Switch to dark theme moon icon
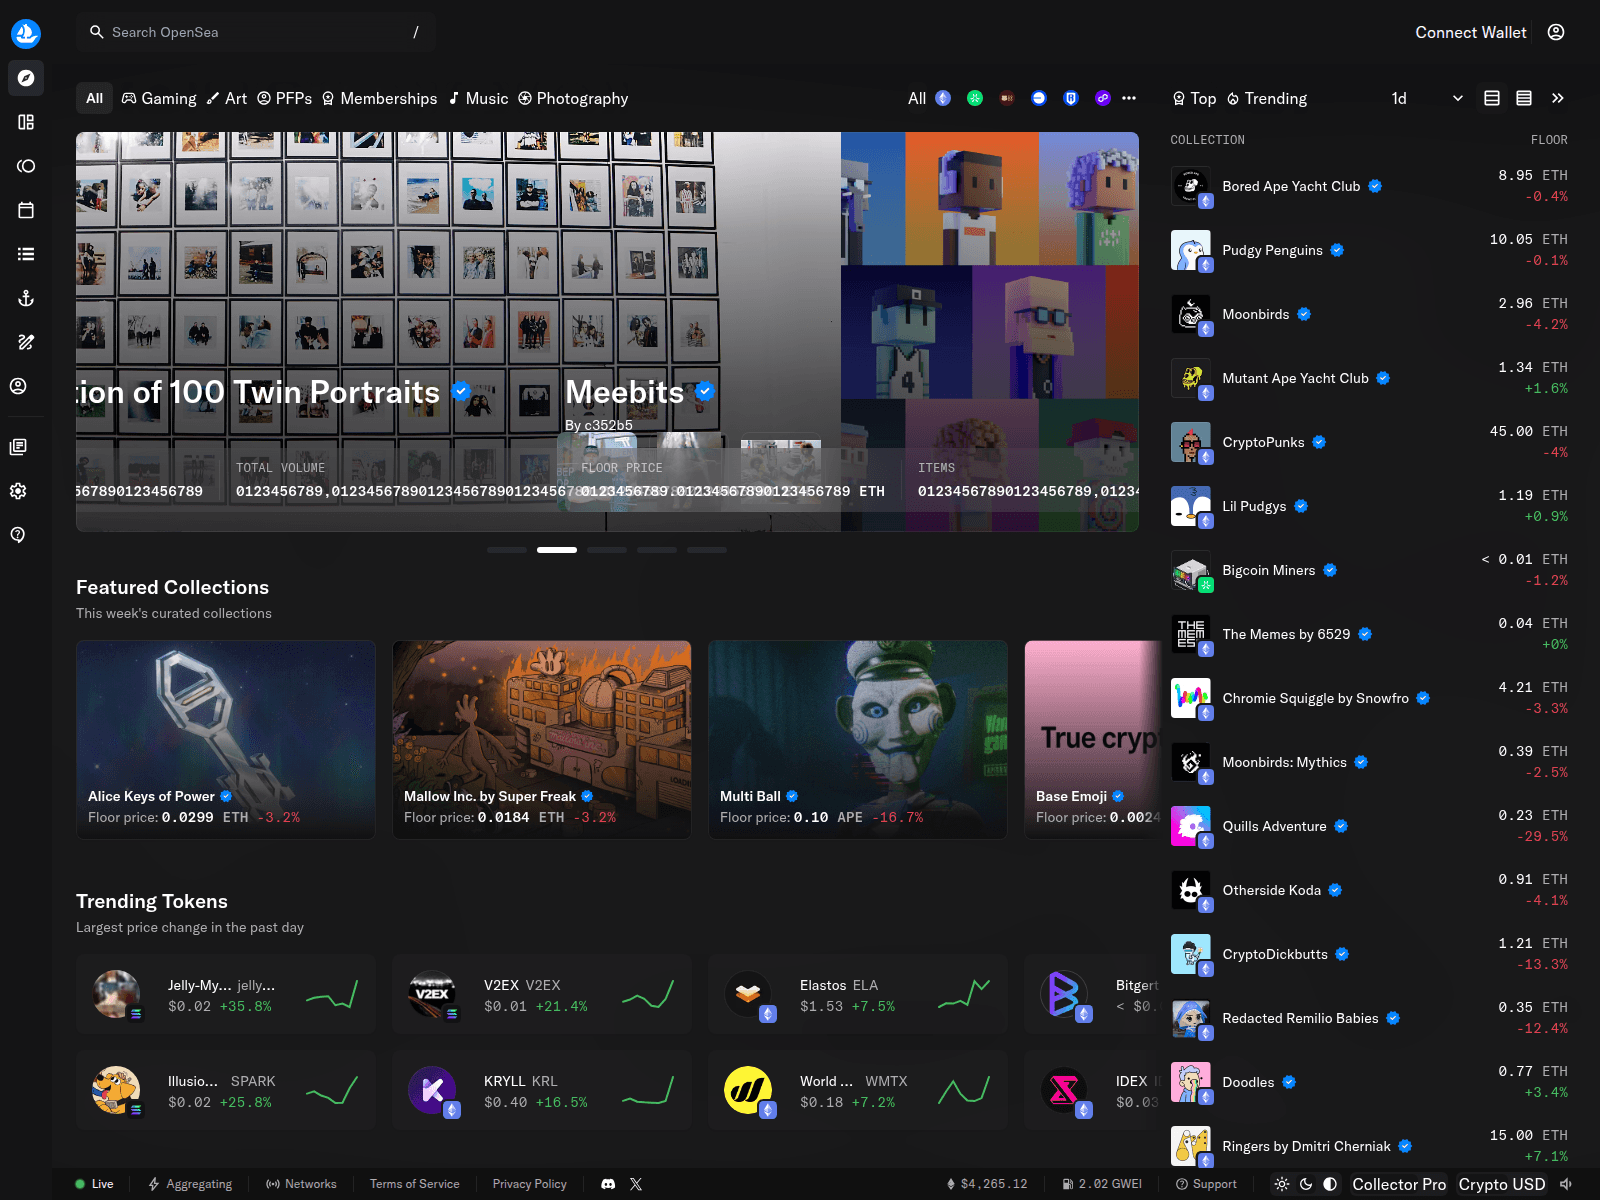This screenshot has width=1600, height=1200. tap(1306, 1184)
